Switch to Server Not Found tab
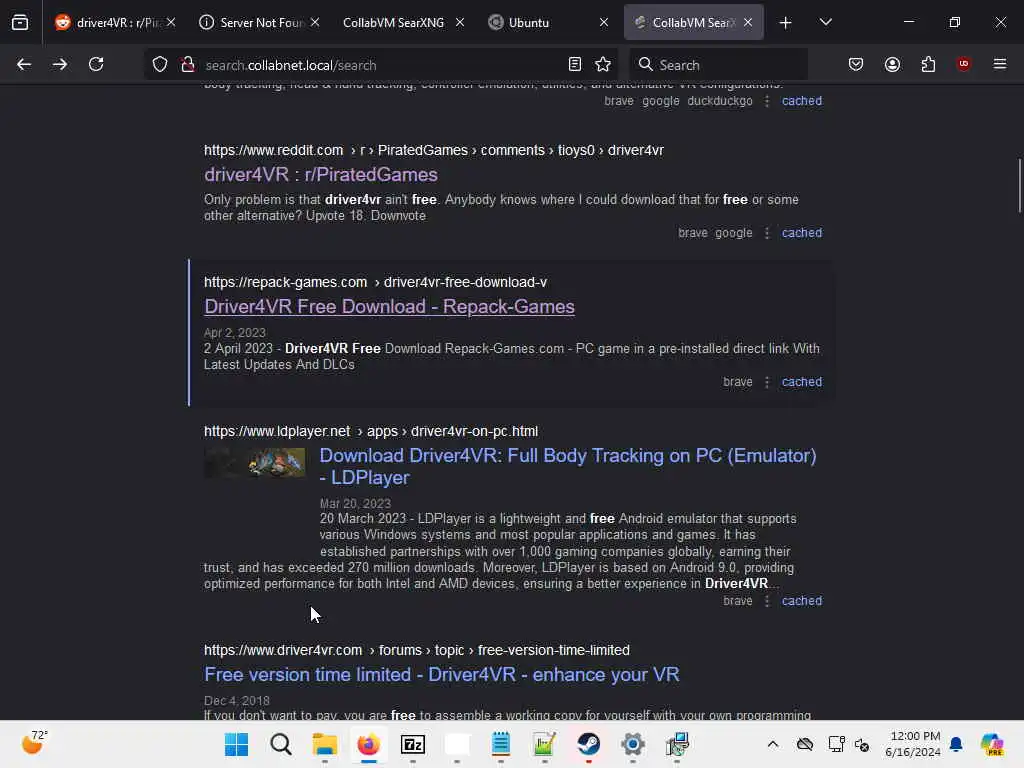 click(x=260, y=23)
